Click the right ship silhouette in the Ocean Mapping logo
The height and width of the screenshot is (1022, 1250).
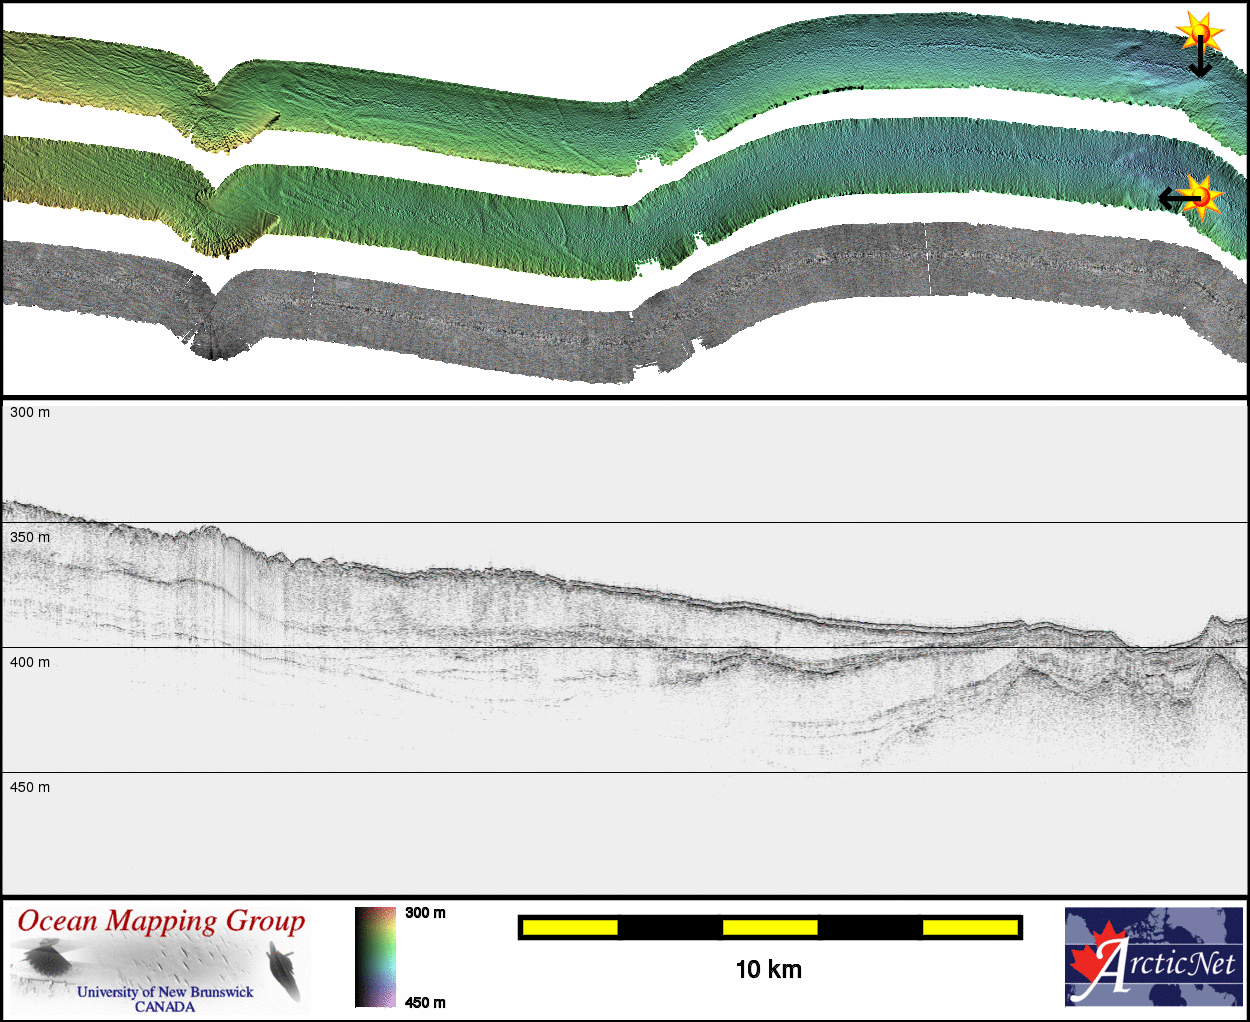pyautogui.click(x=283, y=970)
